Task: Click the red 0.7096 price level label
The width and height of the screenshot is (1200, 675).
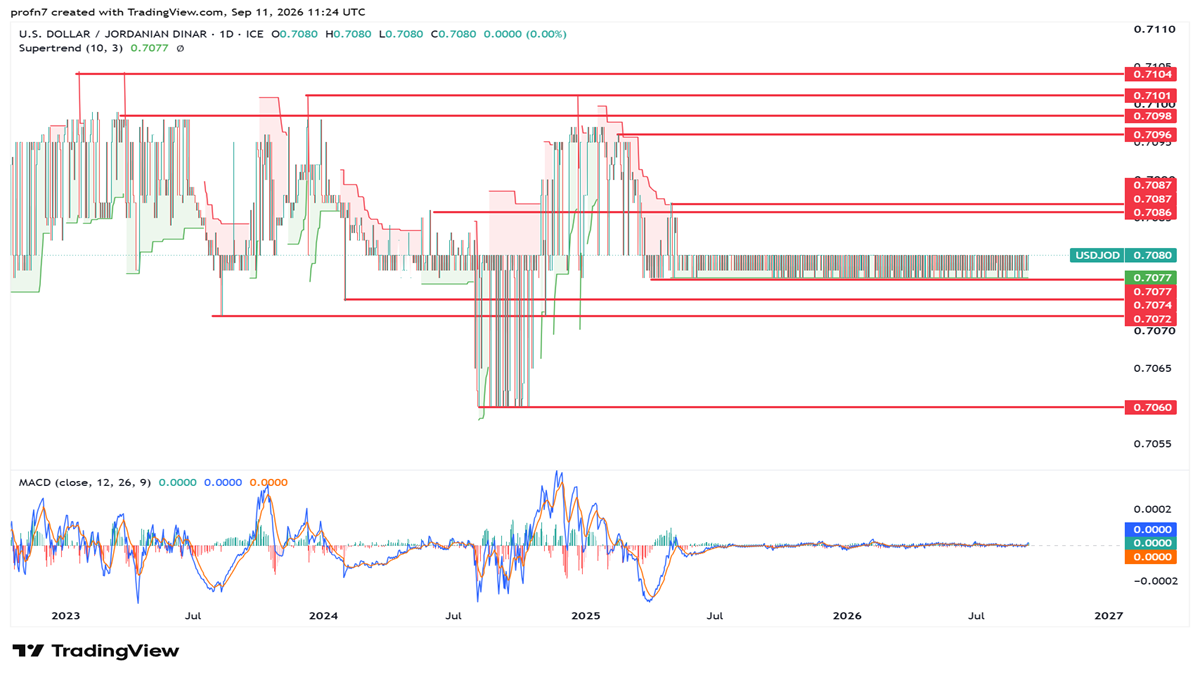Action: [1151, 135]
